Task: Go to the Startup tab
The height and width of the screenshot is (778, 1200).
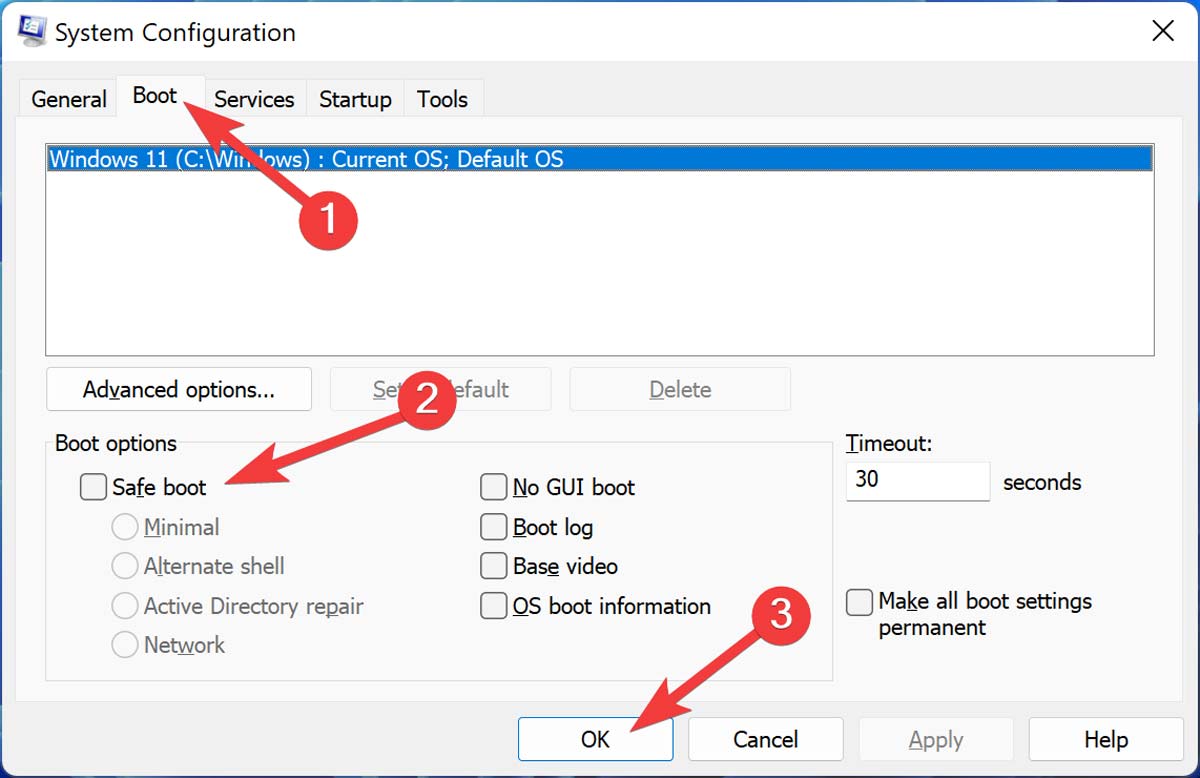Action: [355, 98]
